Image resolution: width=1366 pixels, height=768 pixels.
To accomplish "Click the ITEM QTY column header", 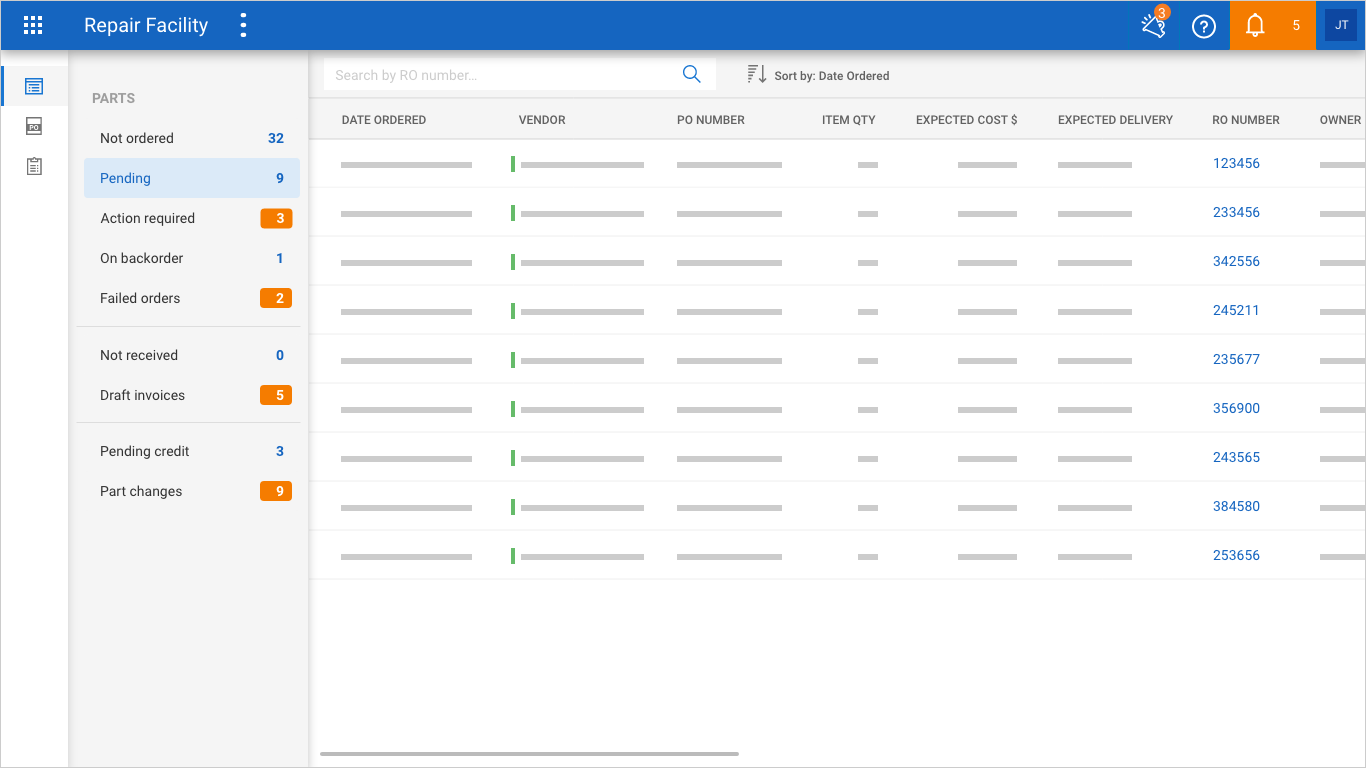I will [x=849, y=120].
